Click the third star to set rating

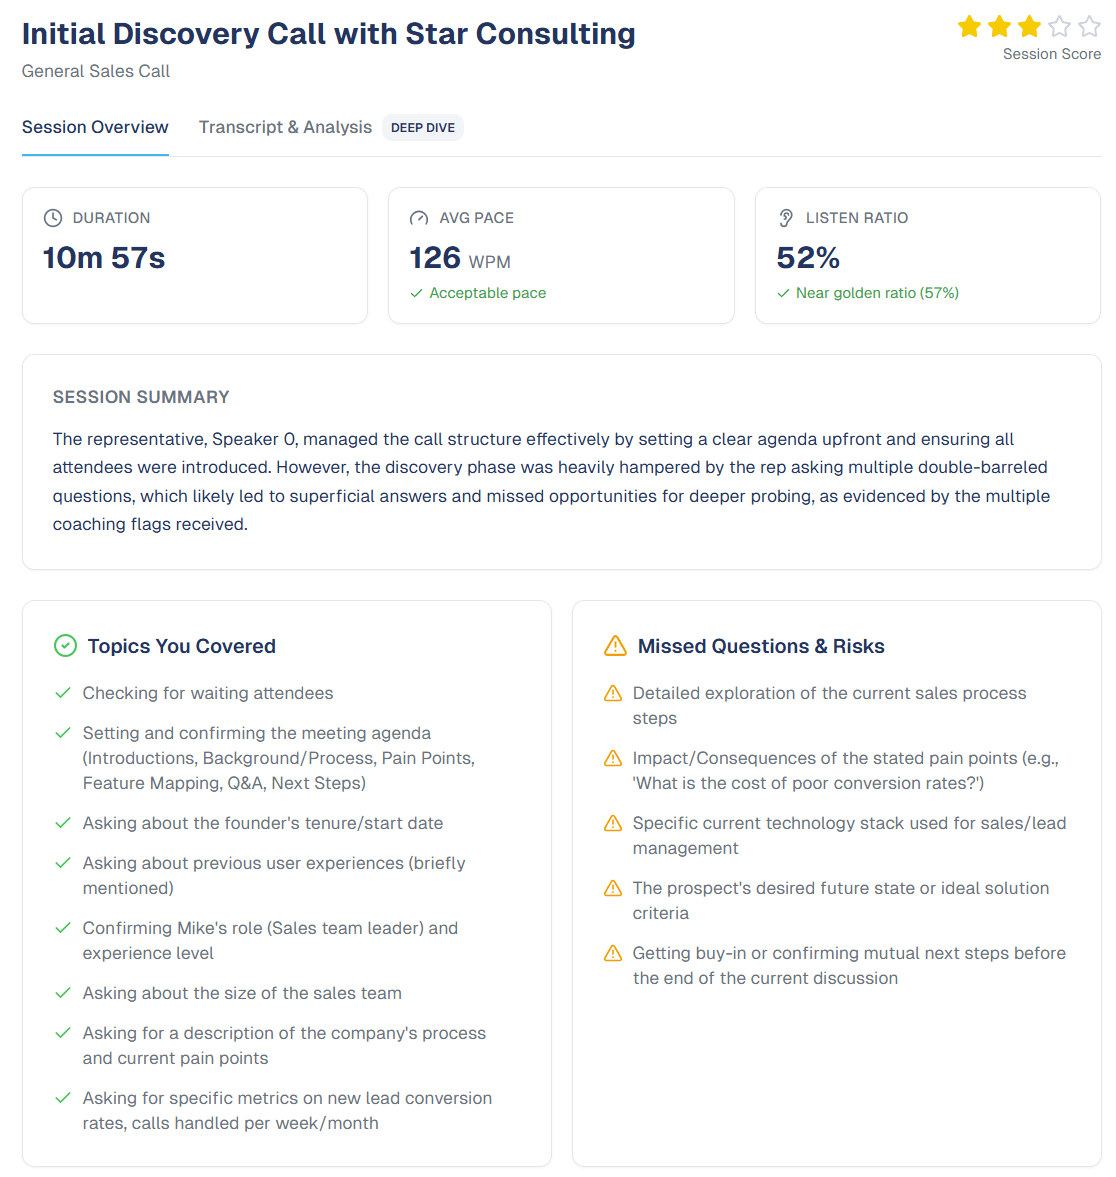coord(1029,26)
